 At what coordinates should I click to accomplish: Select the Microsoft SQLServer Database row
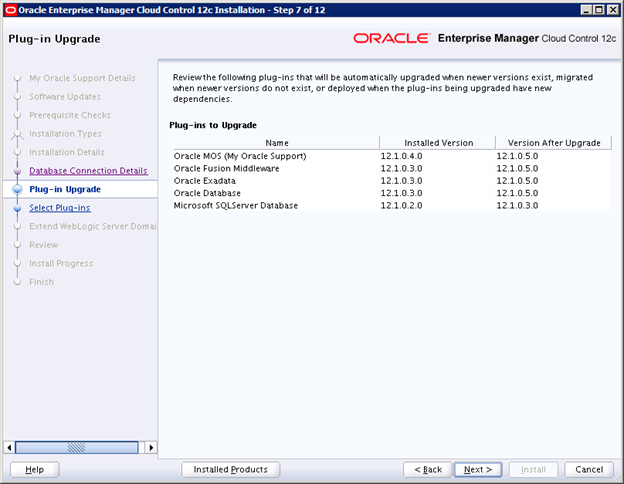point(392,205)
